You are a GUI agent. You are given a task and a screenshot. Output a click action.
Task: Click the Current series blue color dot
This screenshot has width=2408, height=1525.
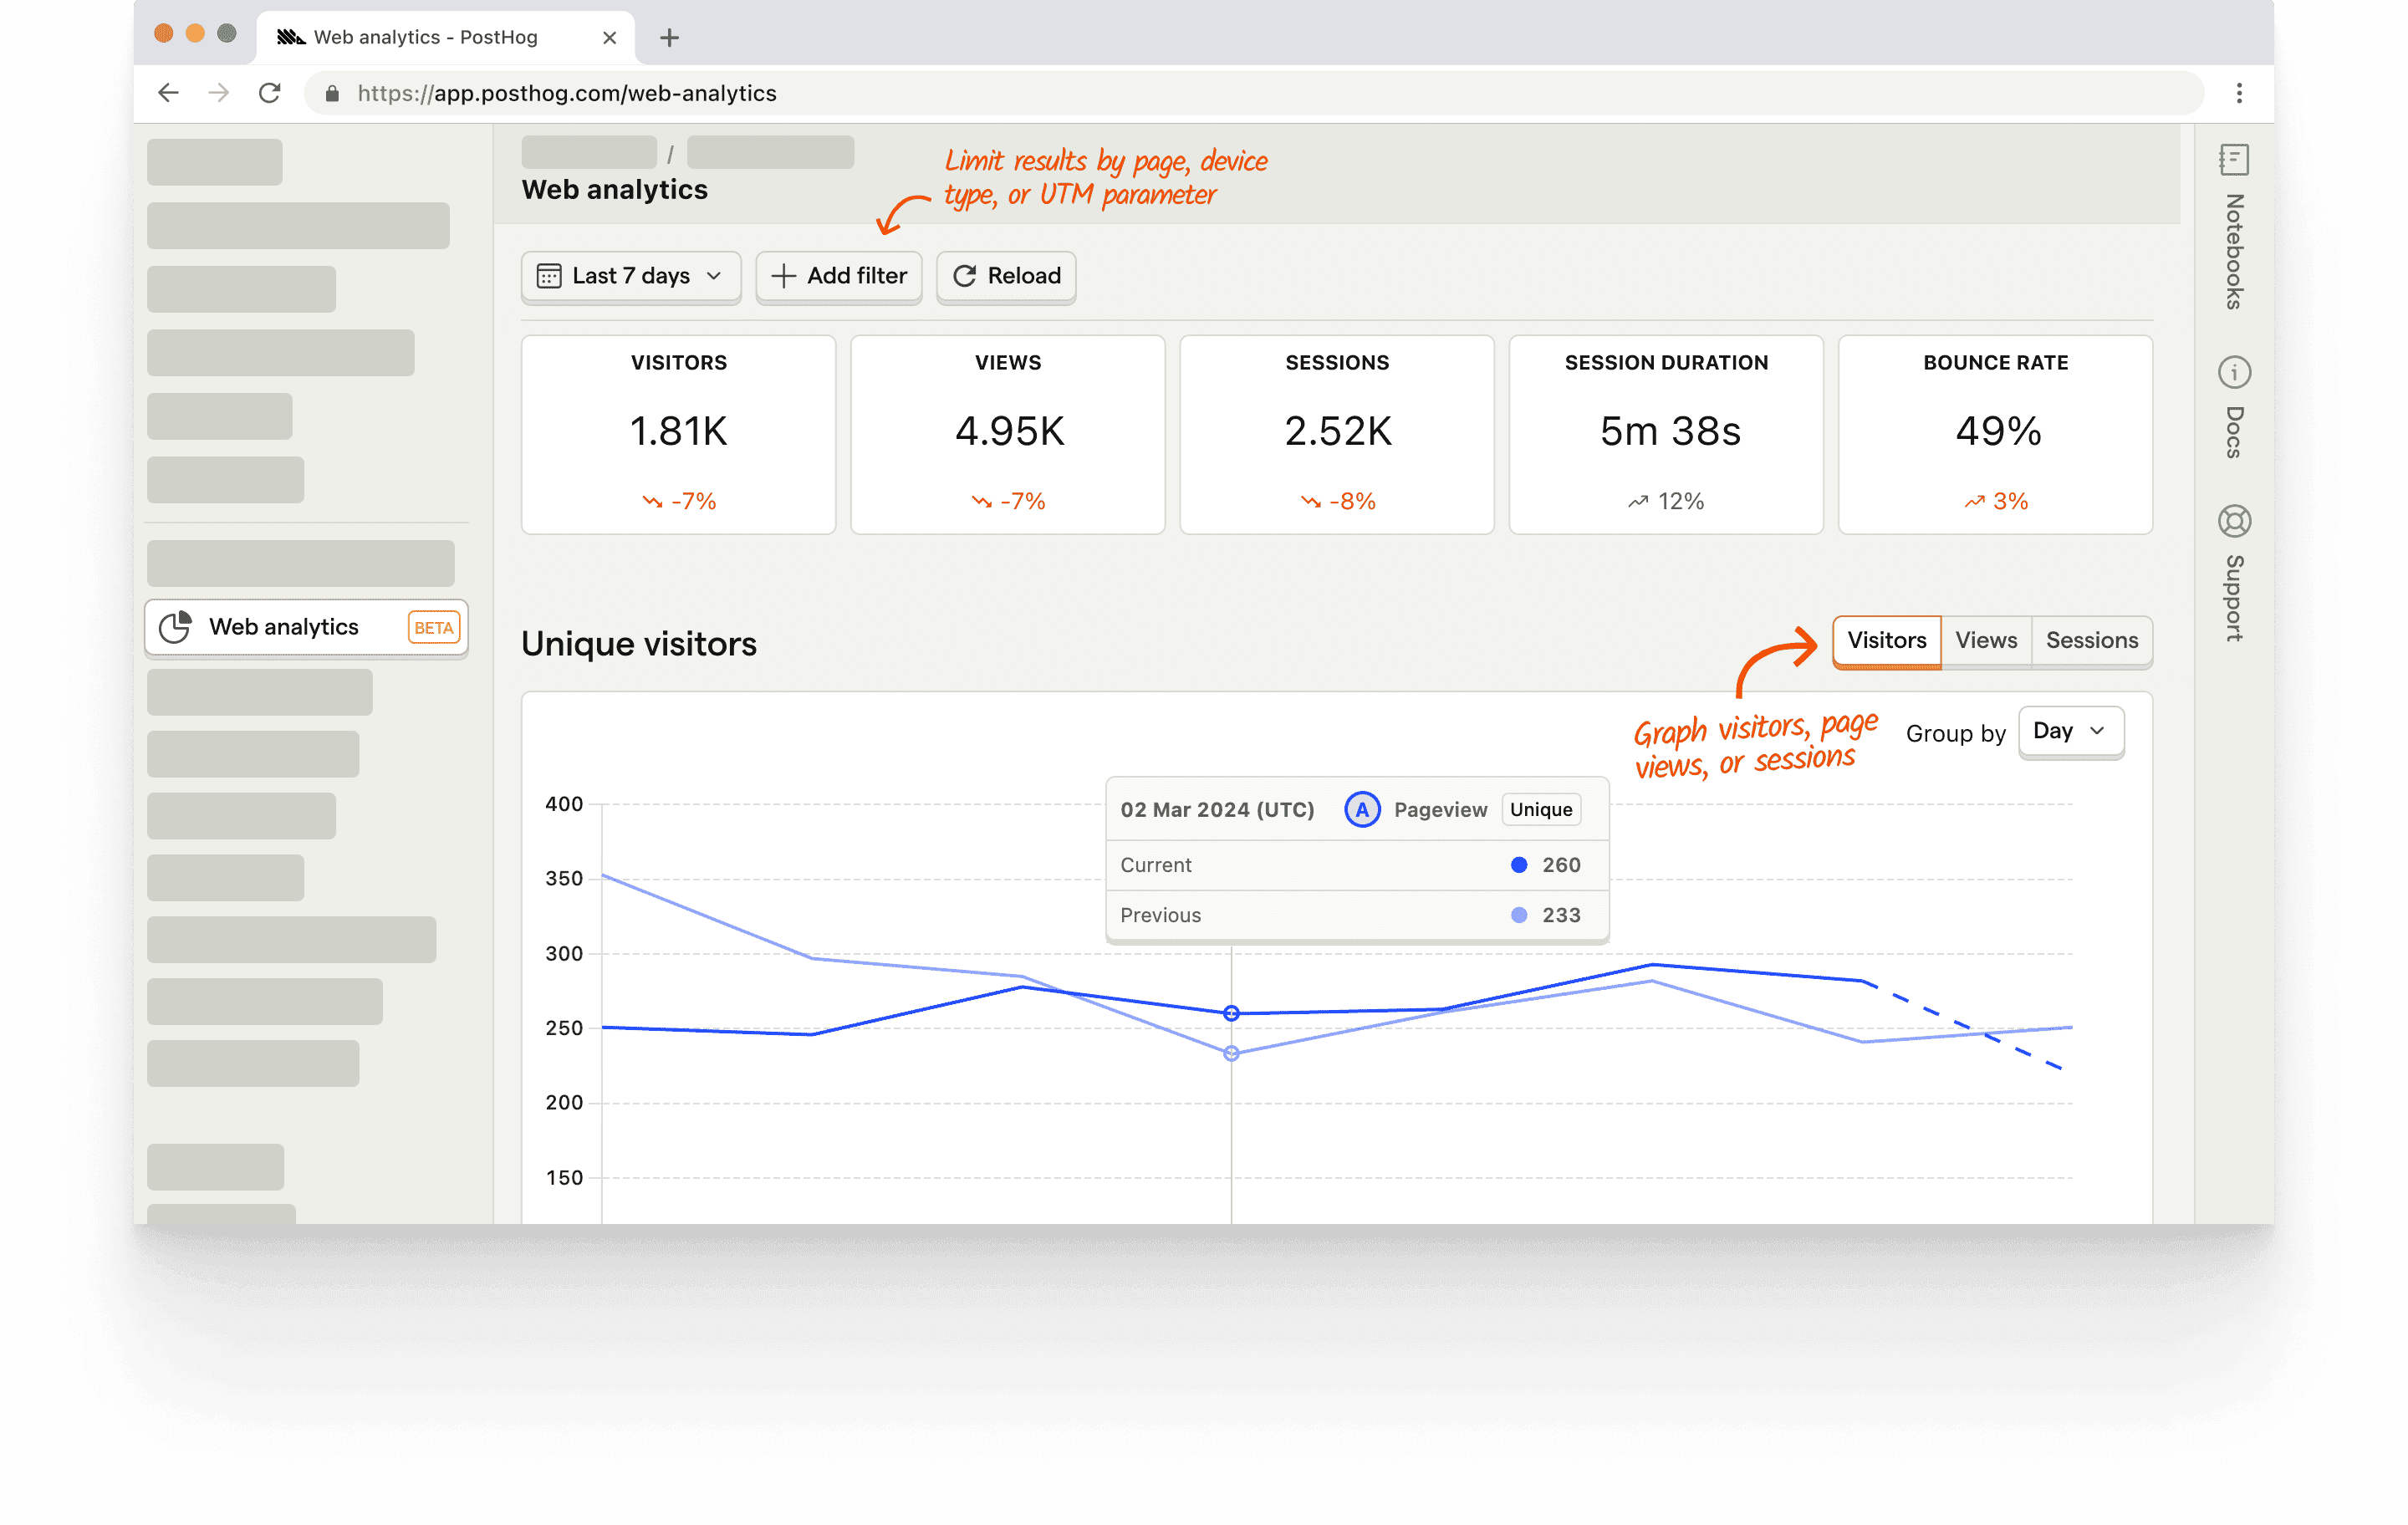(x=1519, y=864)
